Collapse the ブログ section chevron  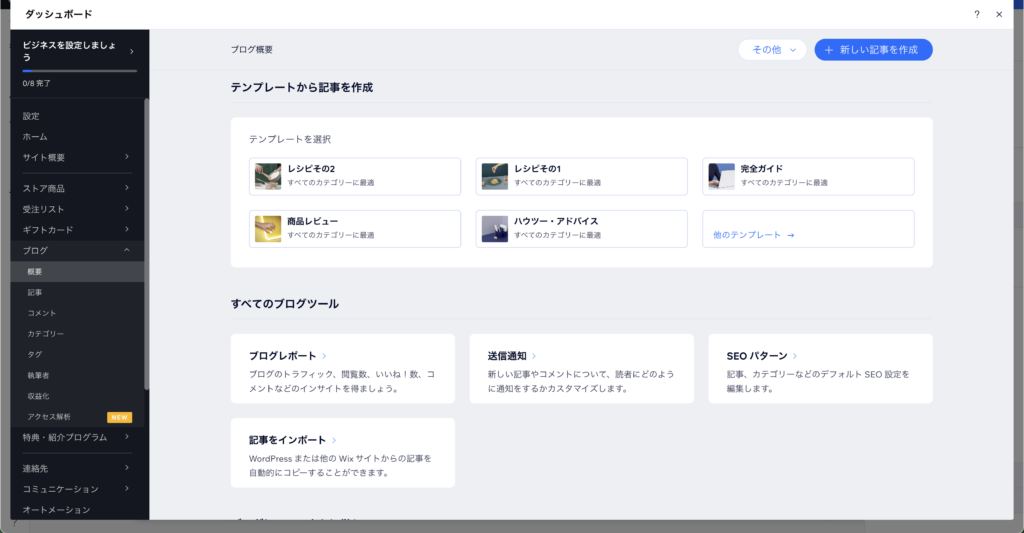(127, 250)
